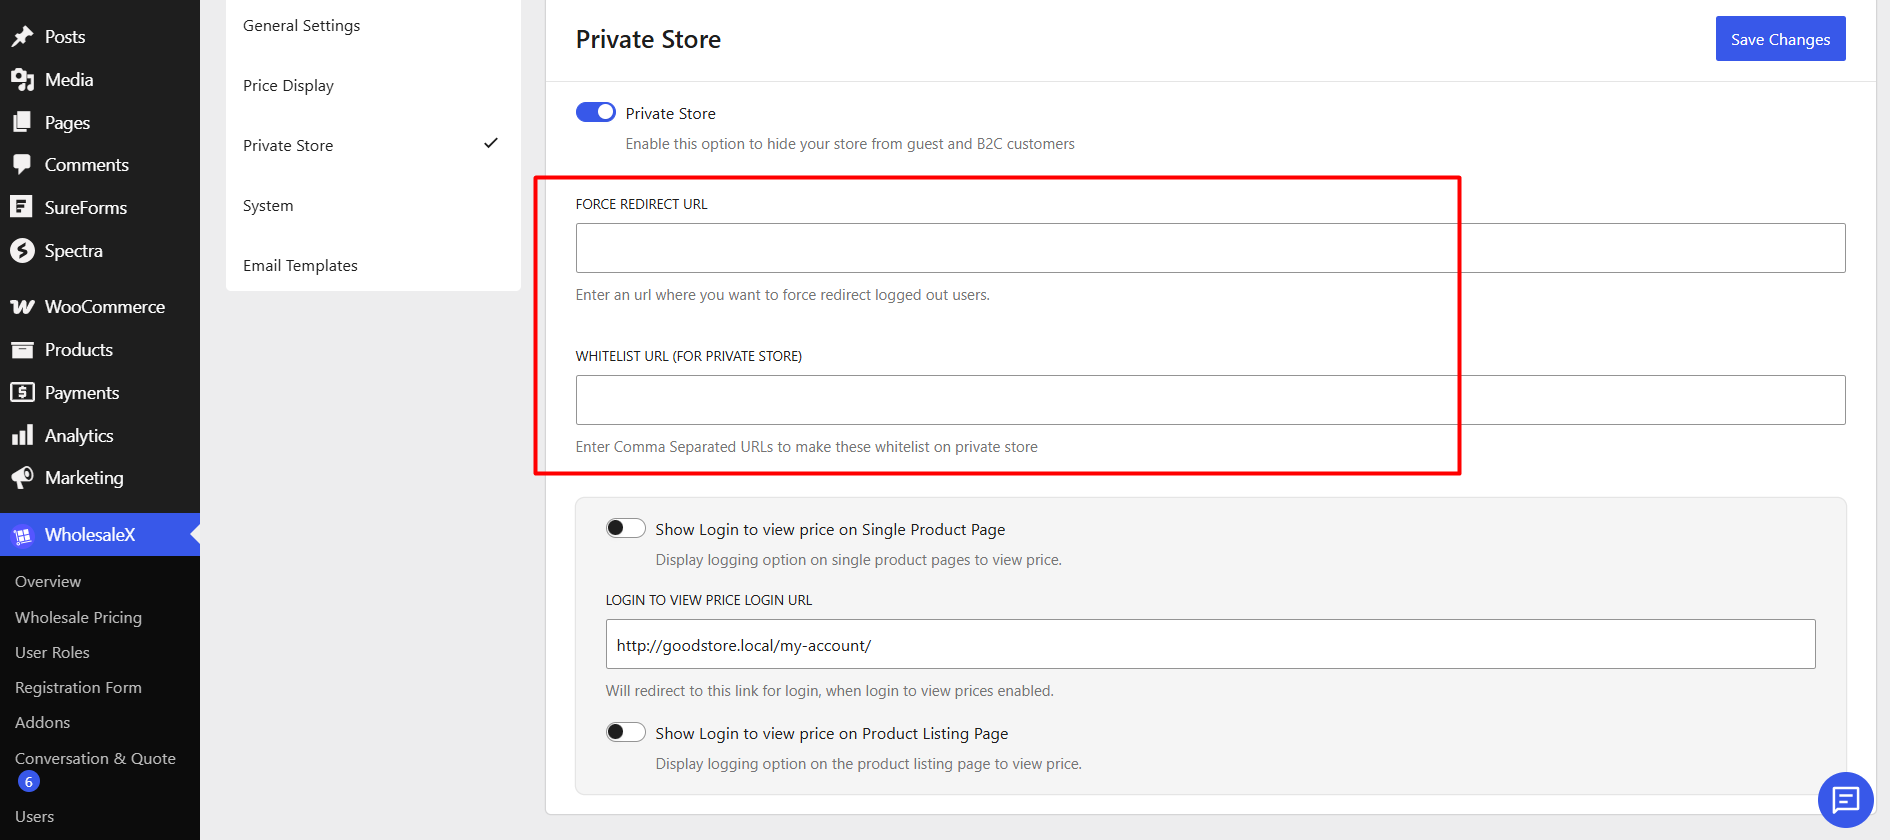This screenshot has width=1890, height=840.
Task: Click 'Show Login to view price on Product Listing Page' label
Action: [x=832, y=734]
